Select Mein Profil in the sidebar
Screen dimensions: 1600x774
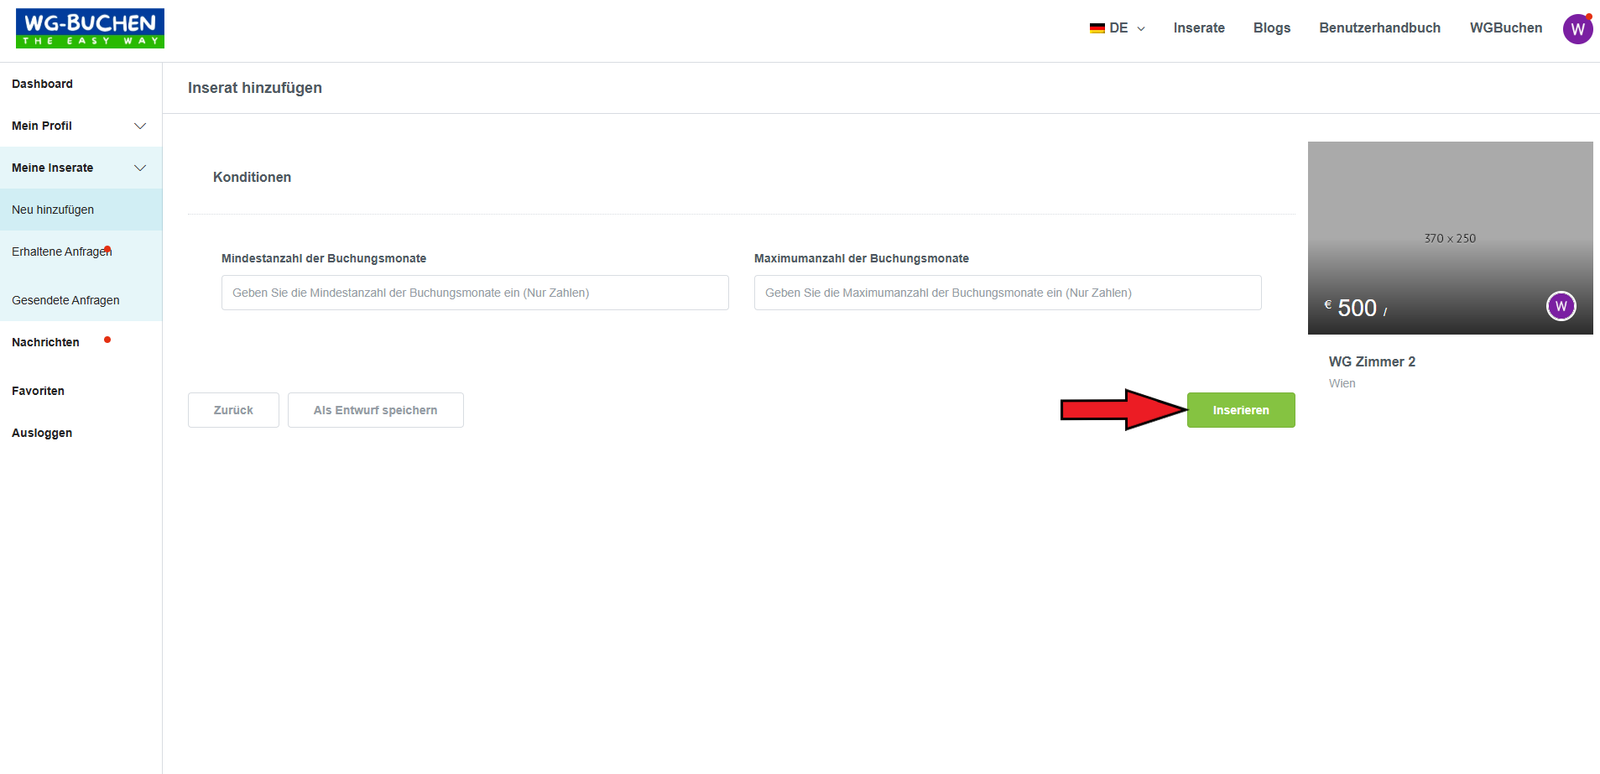[x=42, y=126]
